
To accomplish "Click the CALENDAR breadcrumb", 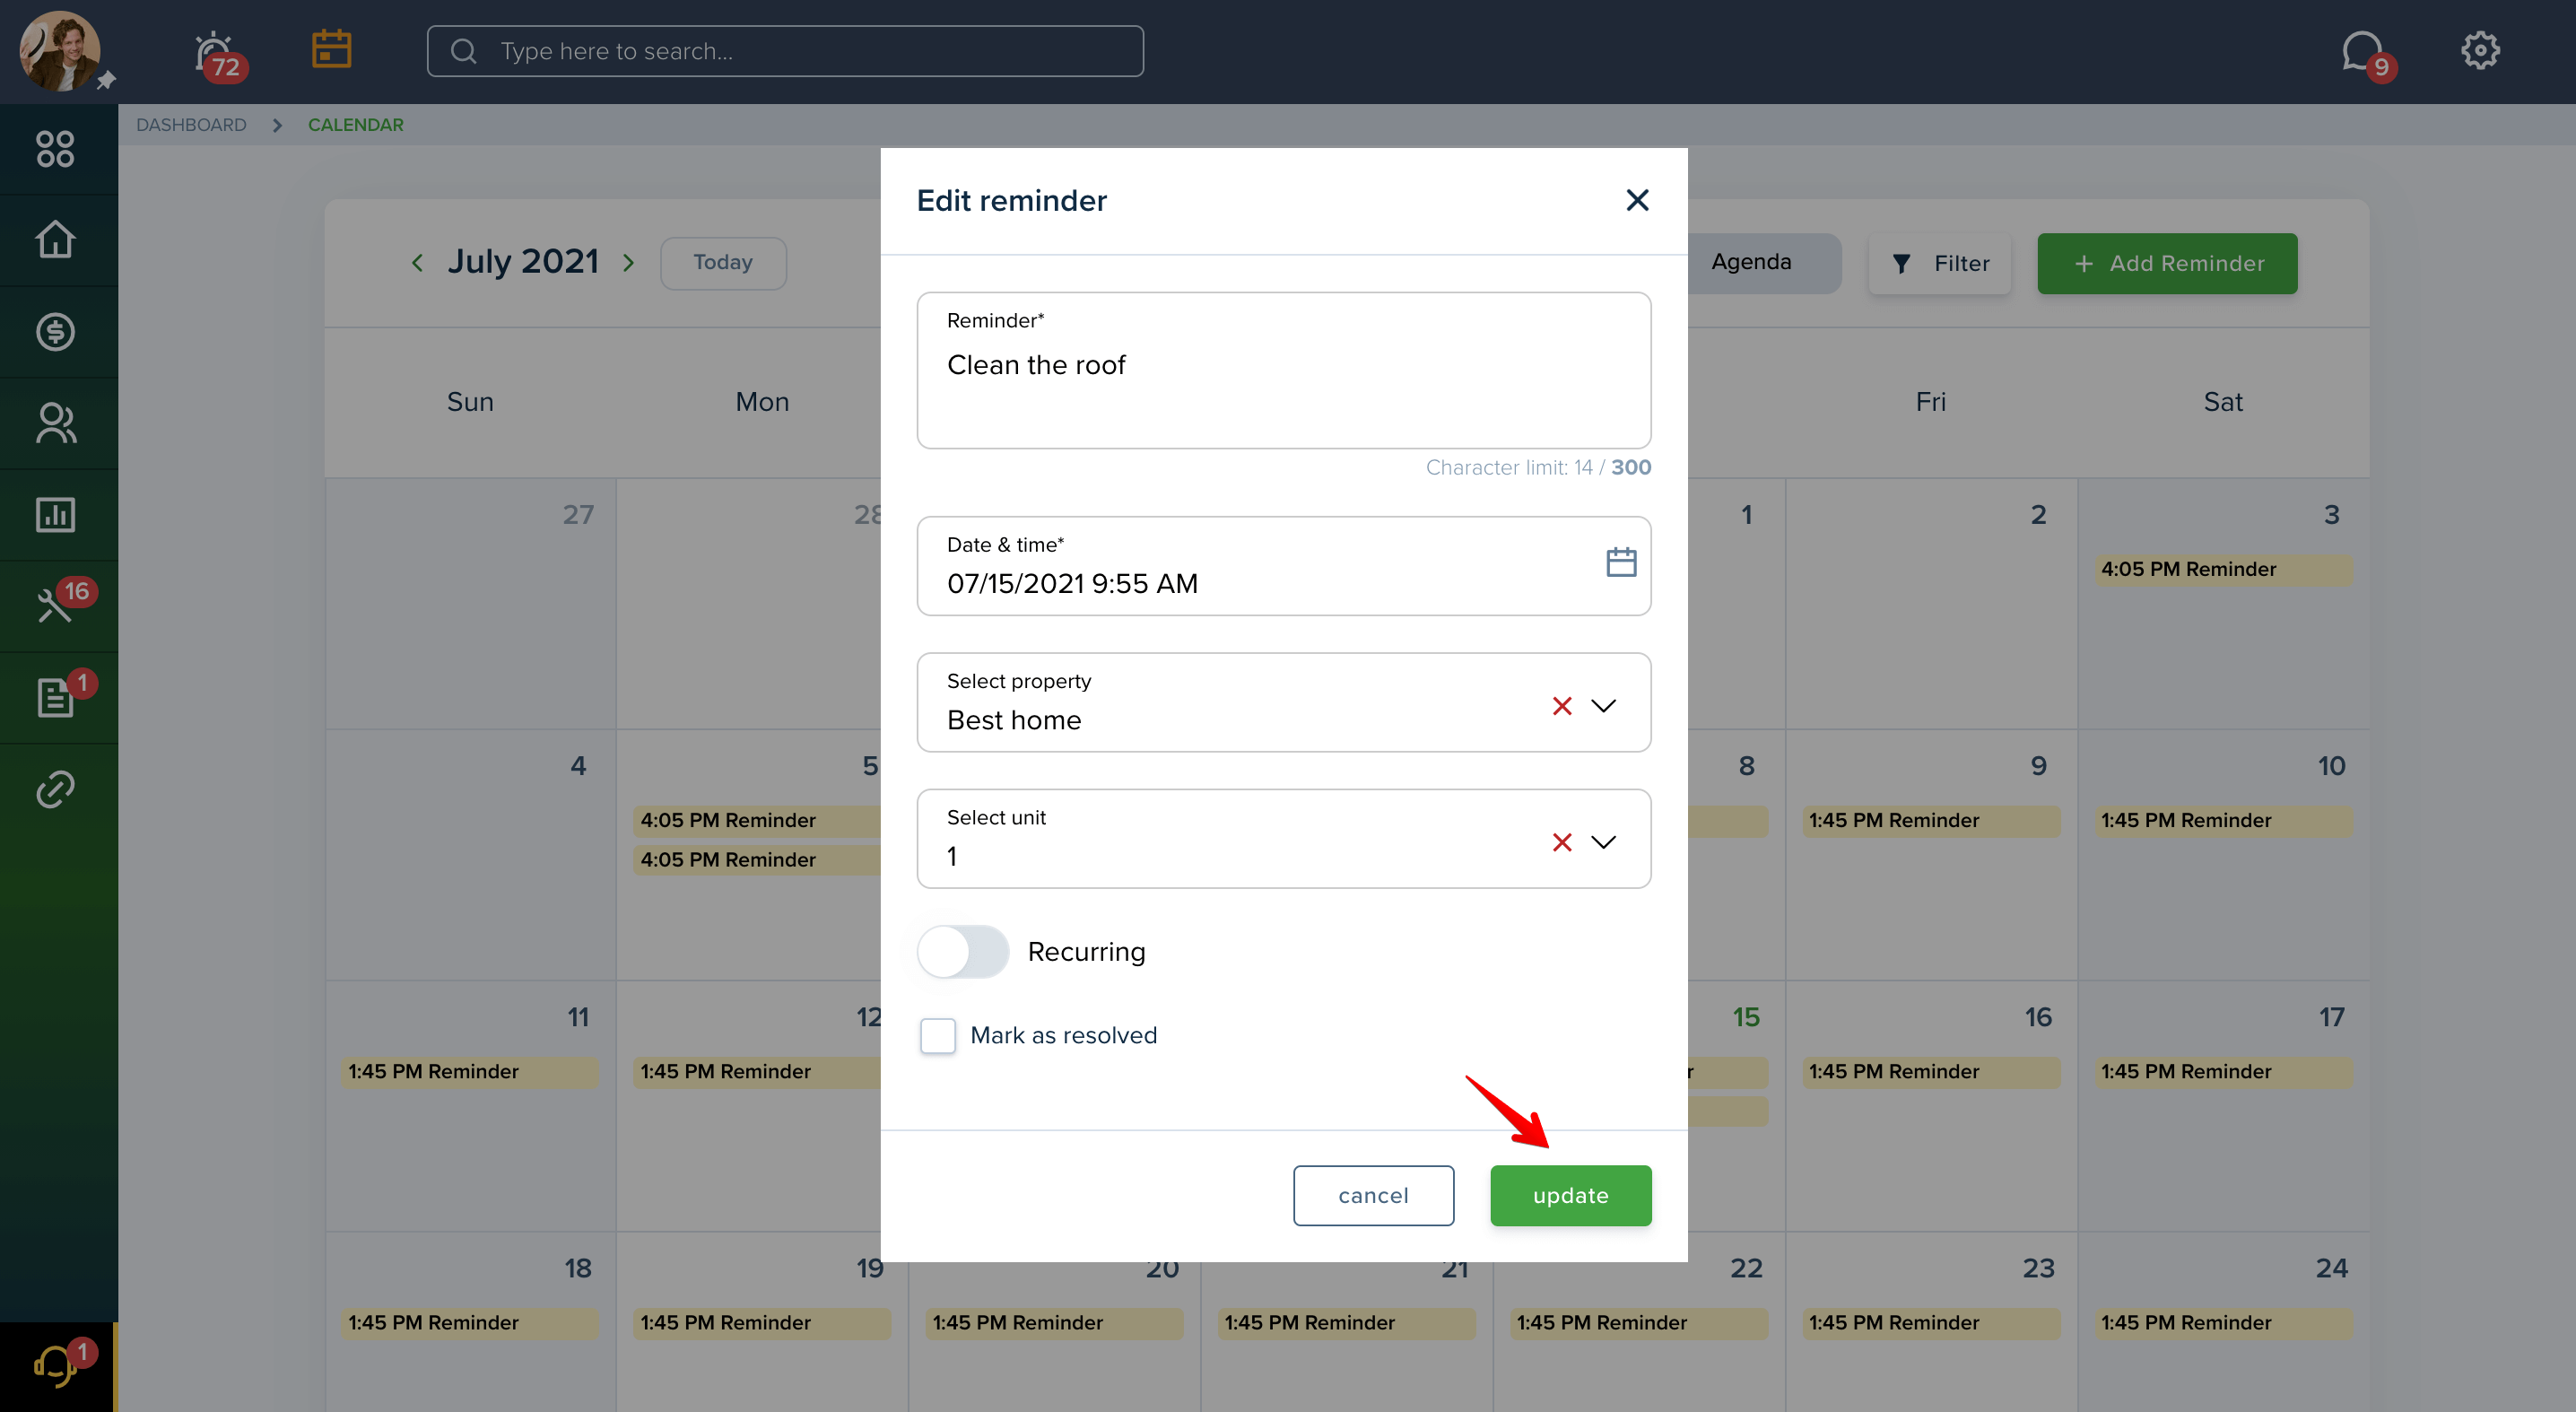I will 355,125.
